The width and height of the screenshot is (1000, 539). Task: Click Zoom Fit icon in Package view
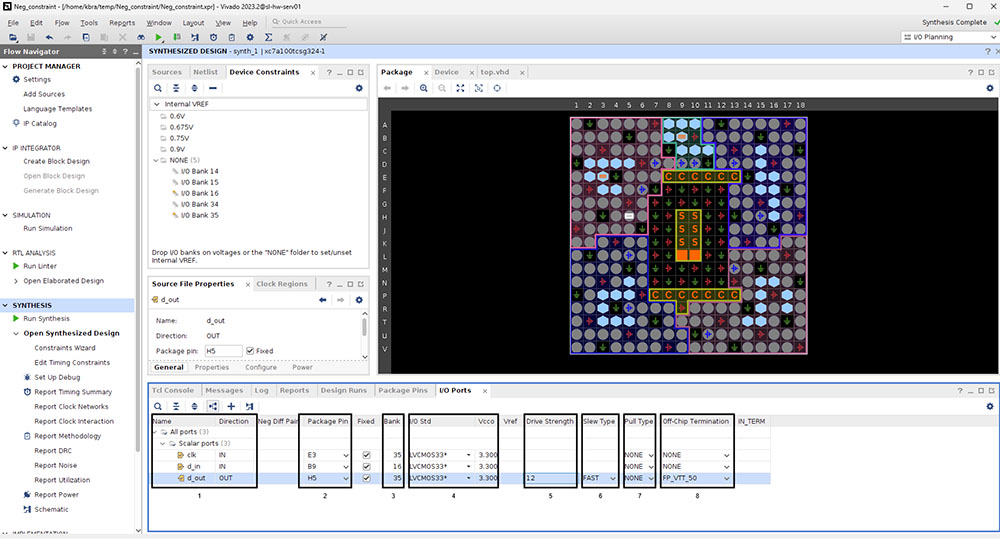460,88
